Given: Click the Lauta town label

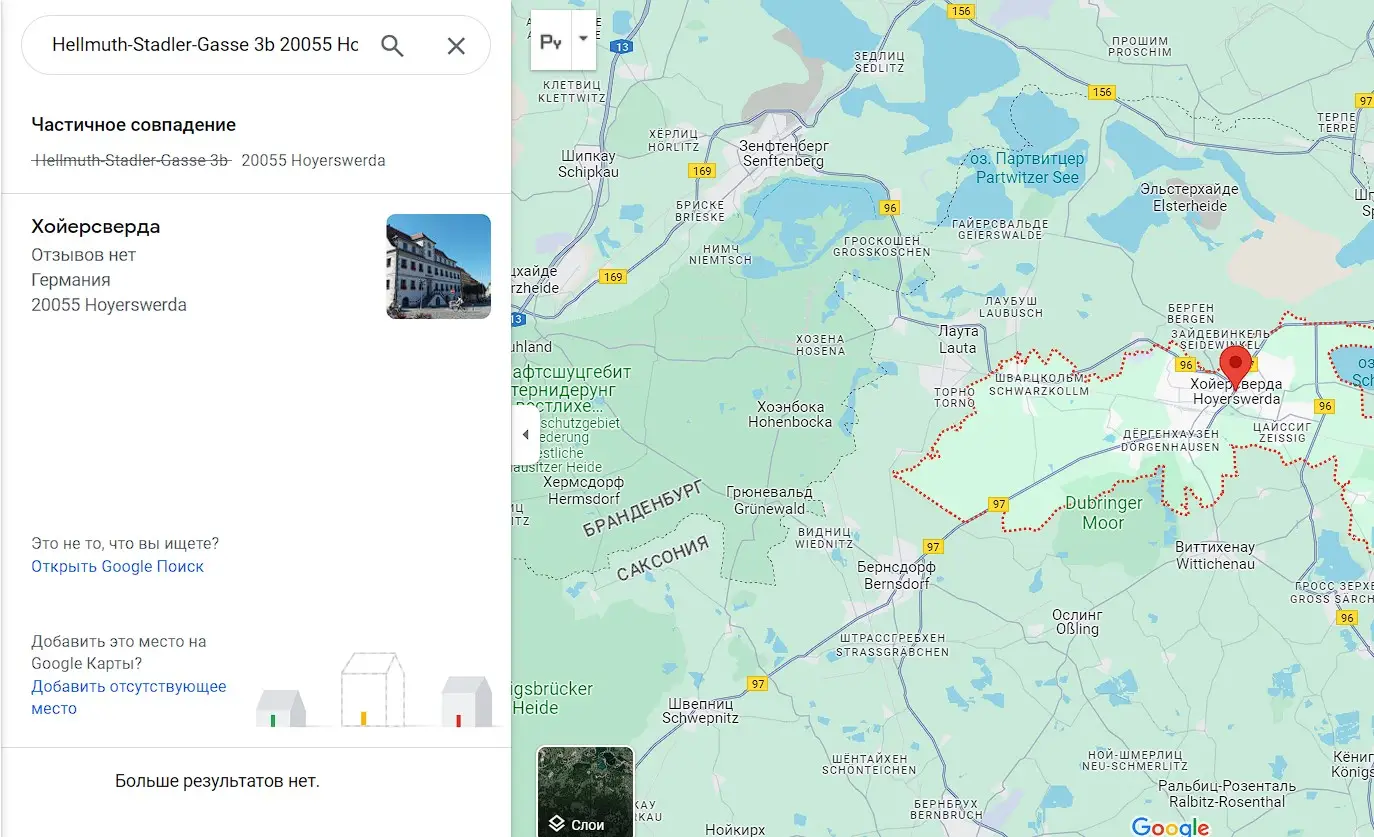Looking at the screenshot, I should click(958, 340).
